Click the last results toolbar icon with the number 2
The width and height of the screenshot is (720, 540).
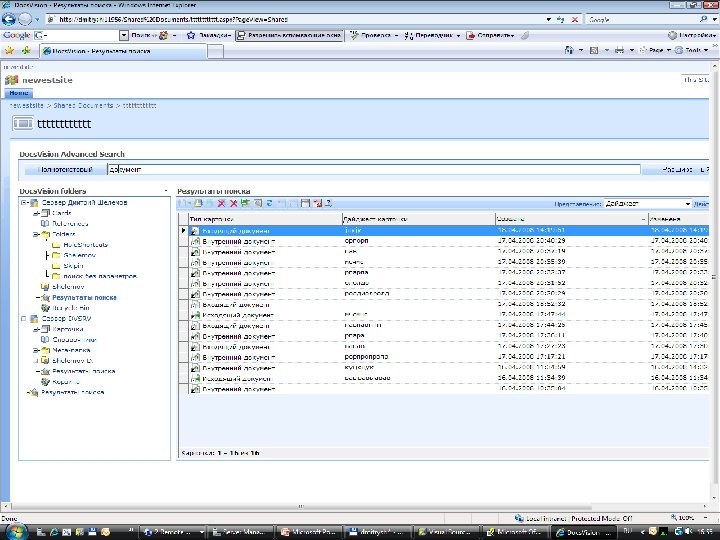(x=329, y=203)
